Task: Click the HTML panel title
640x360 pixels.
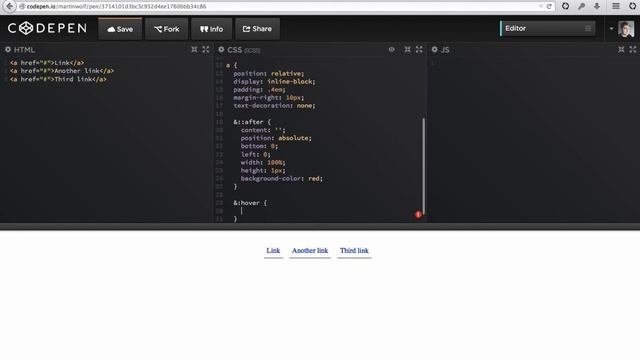Action: 24,50
